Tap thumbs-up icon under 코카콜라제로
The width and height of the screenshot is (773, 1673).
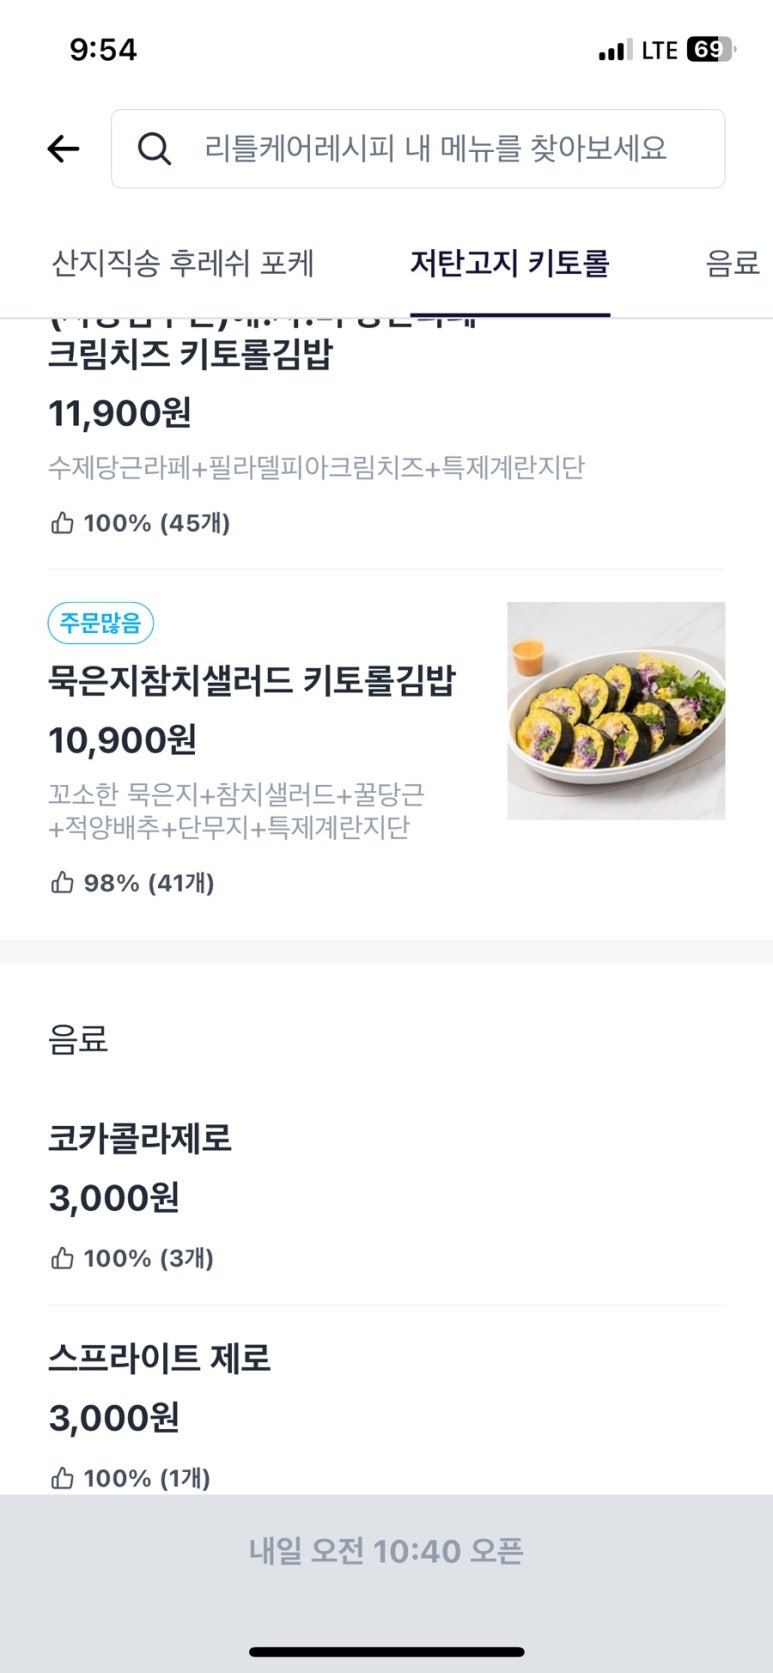point(62,1258)
